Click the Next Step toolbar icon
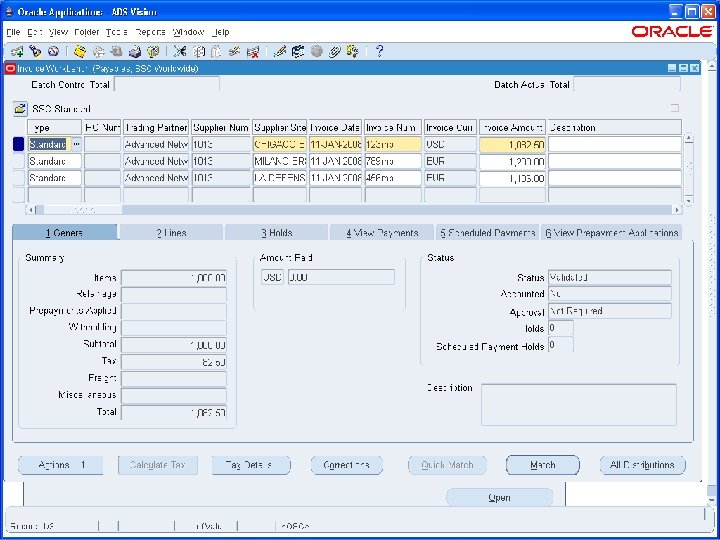The width and height of the screenshot is (720, 540). (x=98, y=51)
